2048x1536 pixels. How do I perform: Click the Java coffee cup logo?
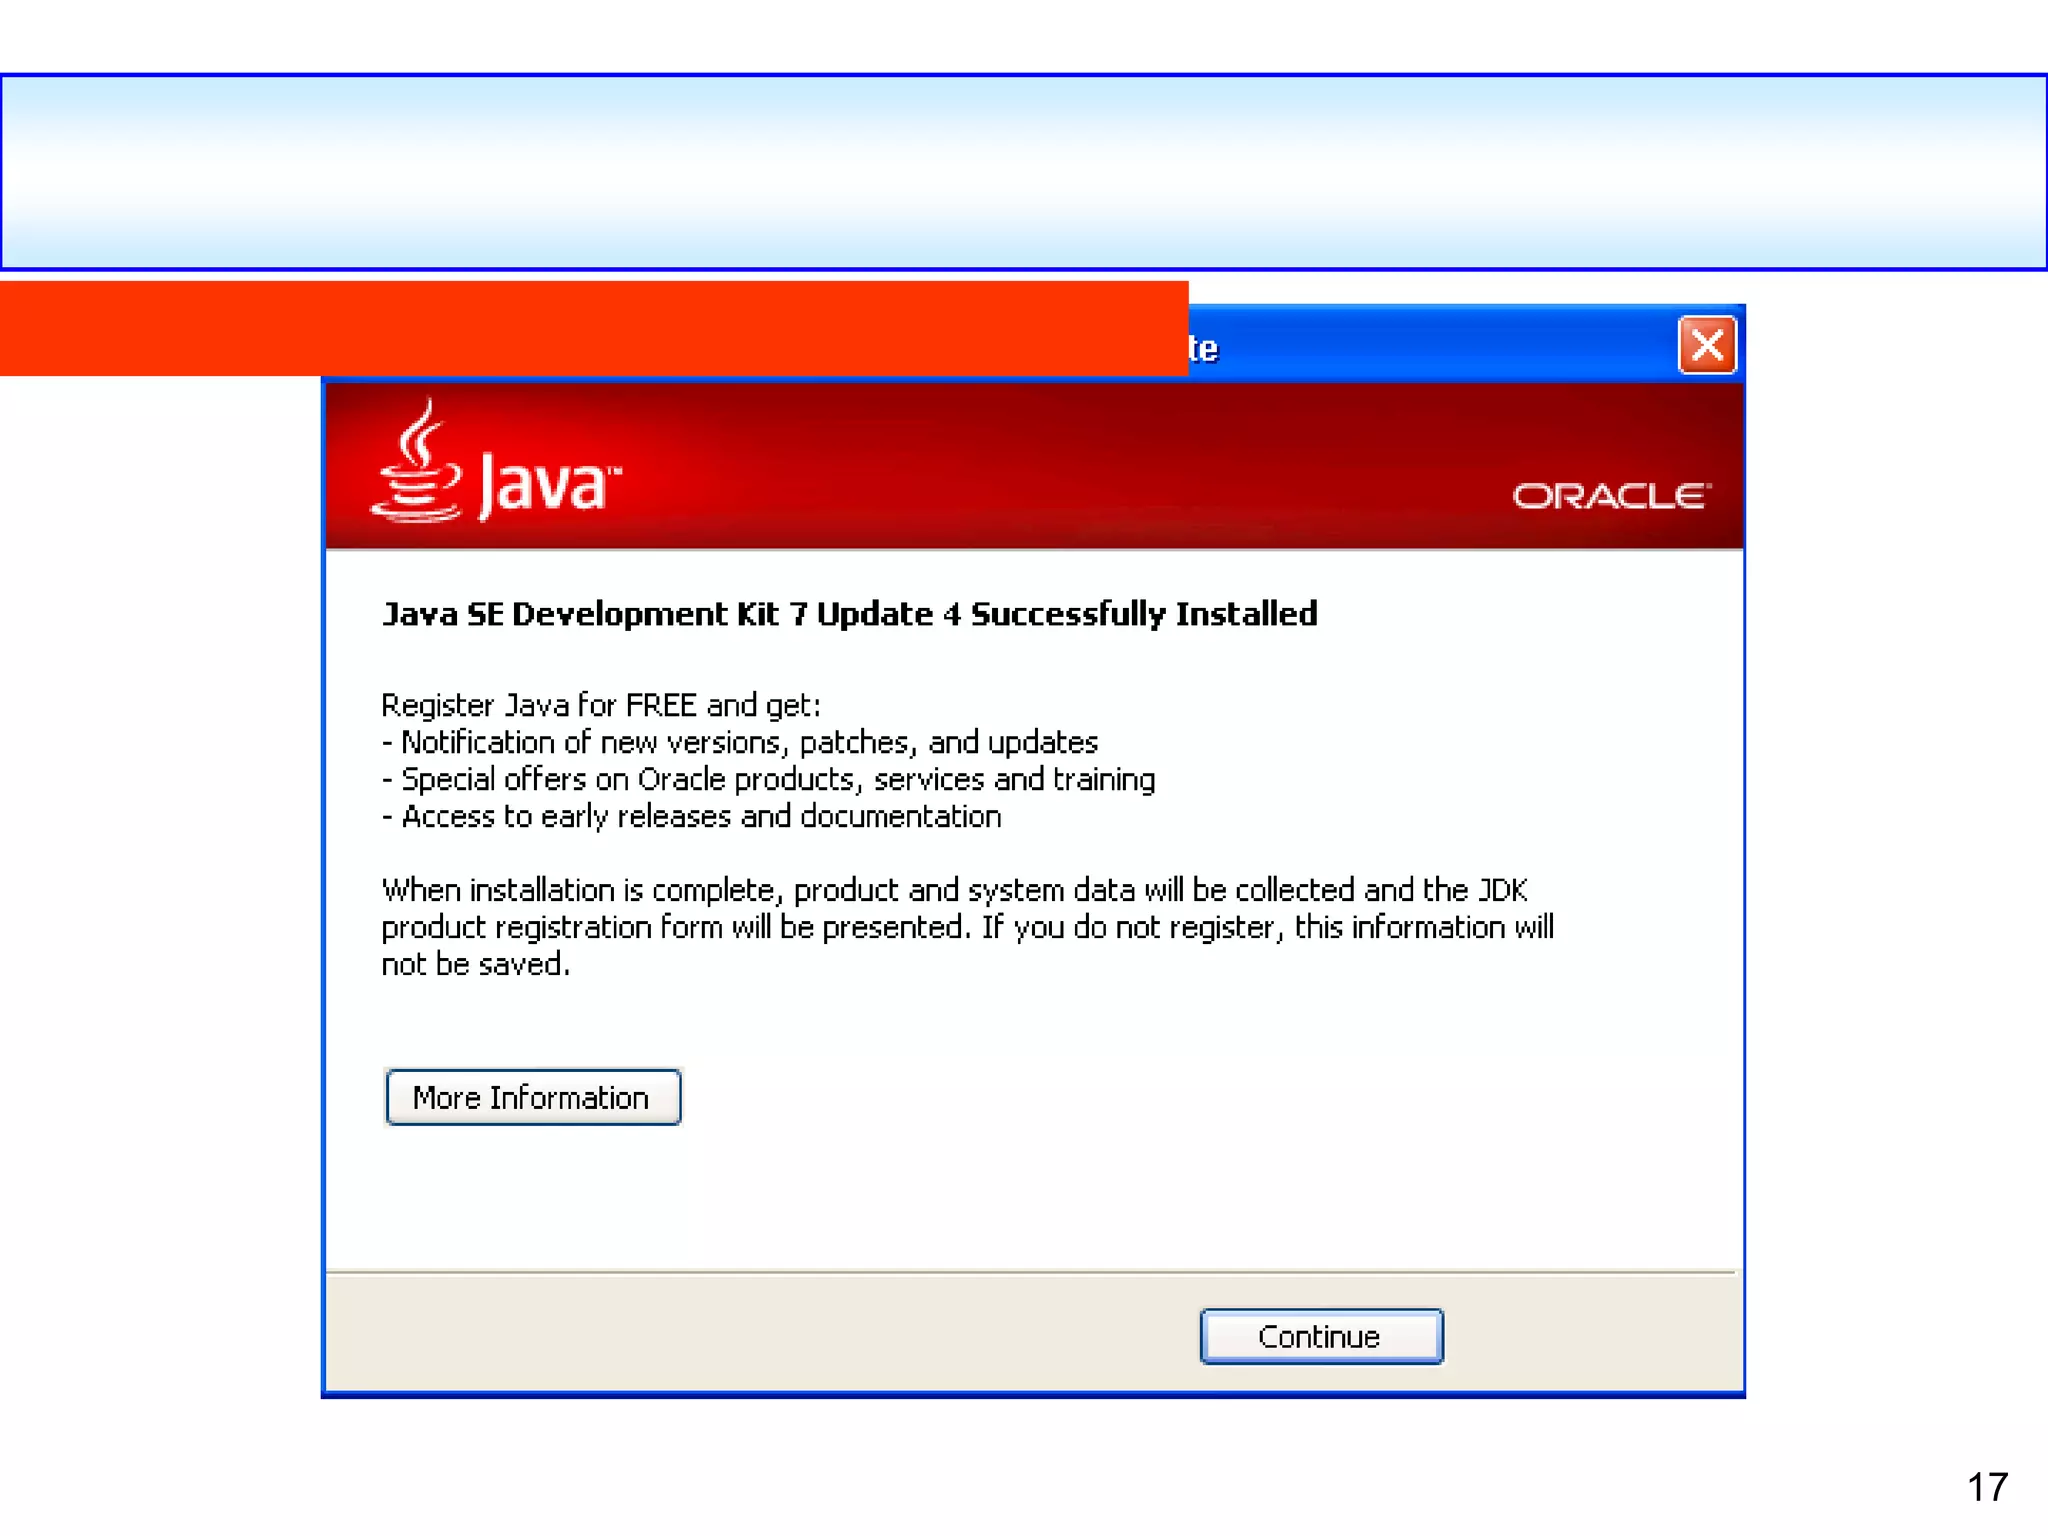tap(417, 461)
